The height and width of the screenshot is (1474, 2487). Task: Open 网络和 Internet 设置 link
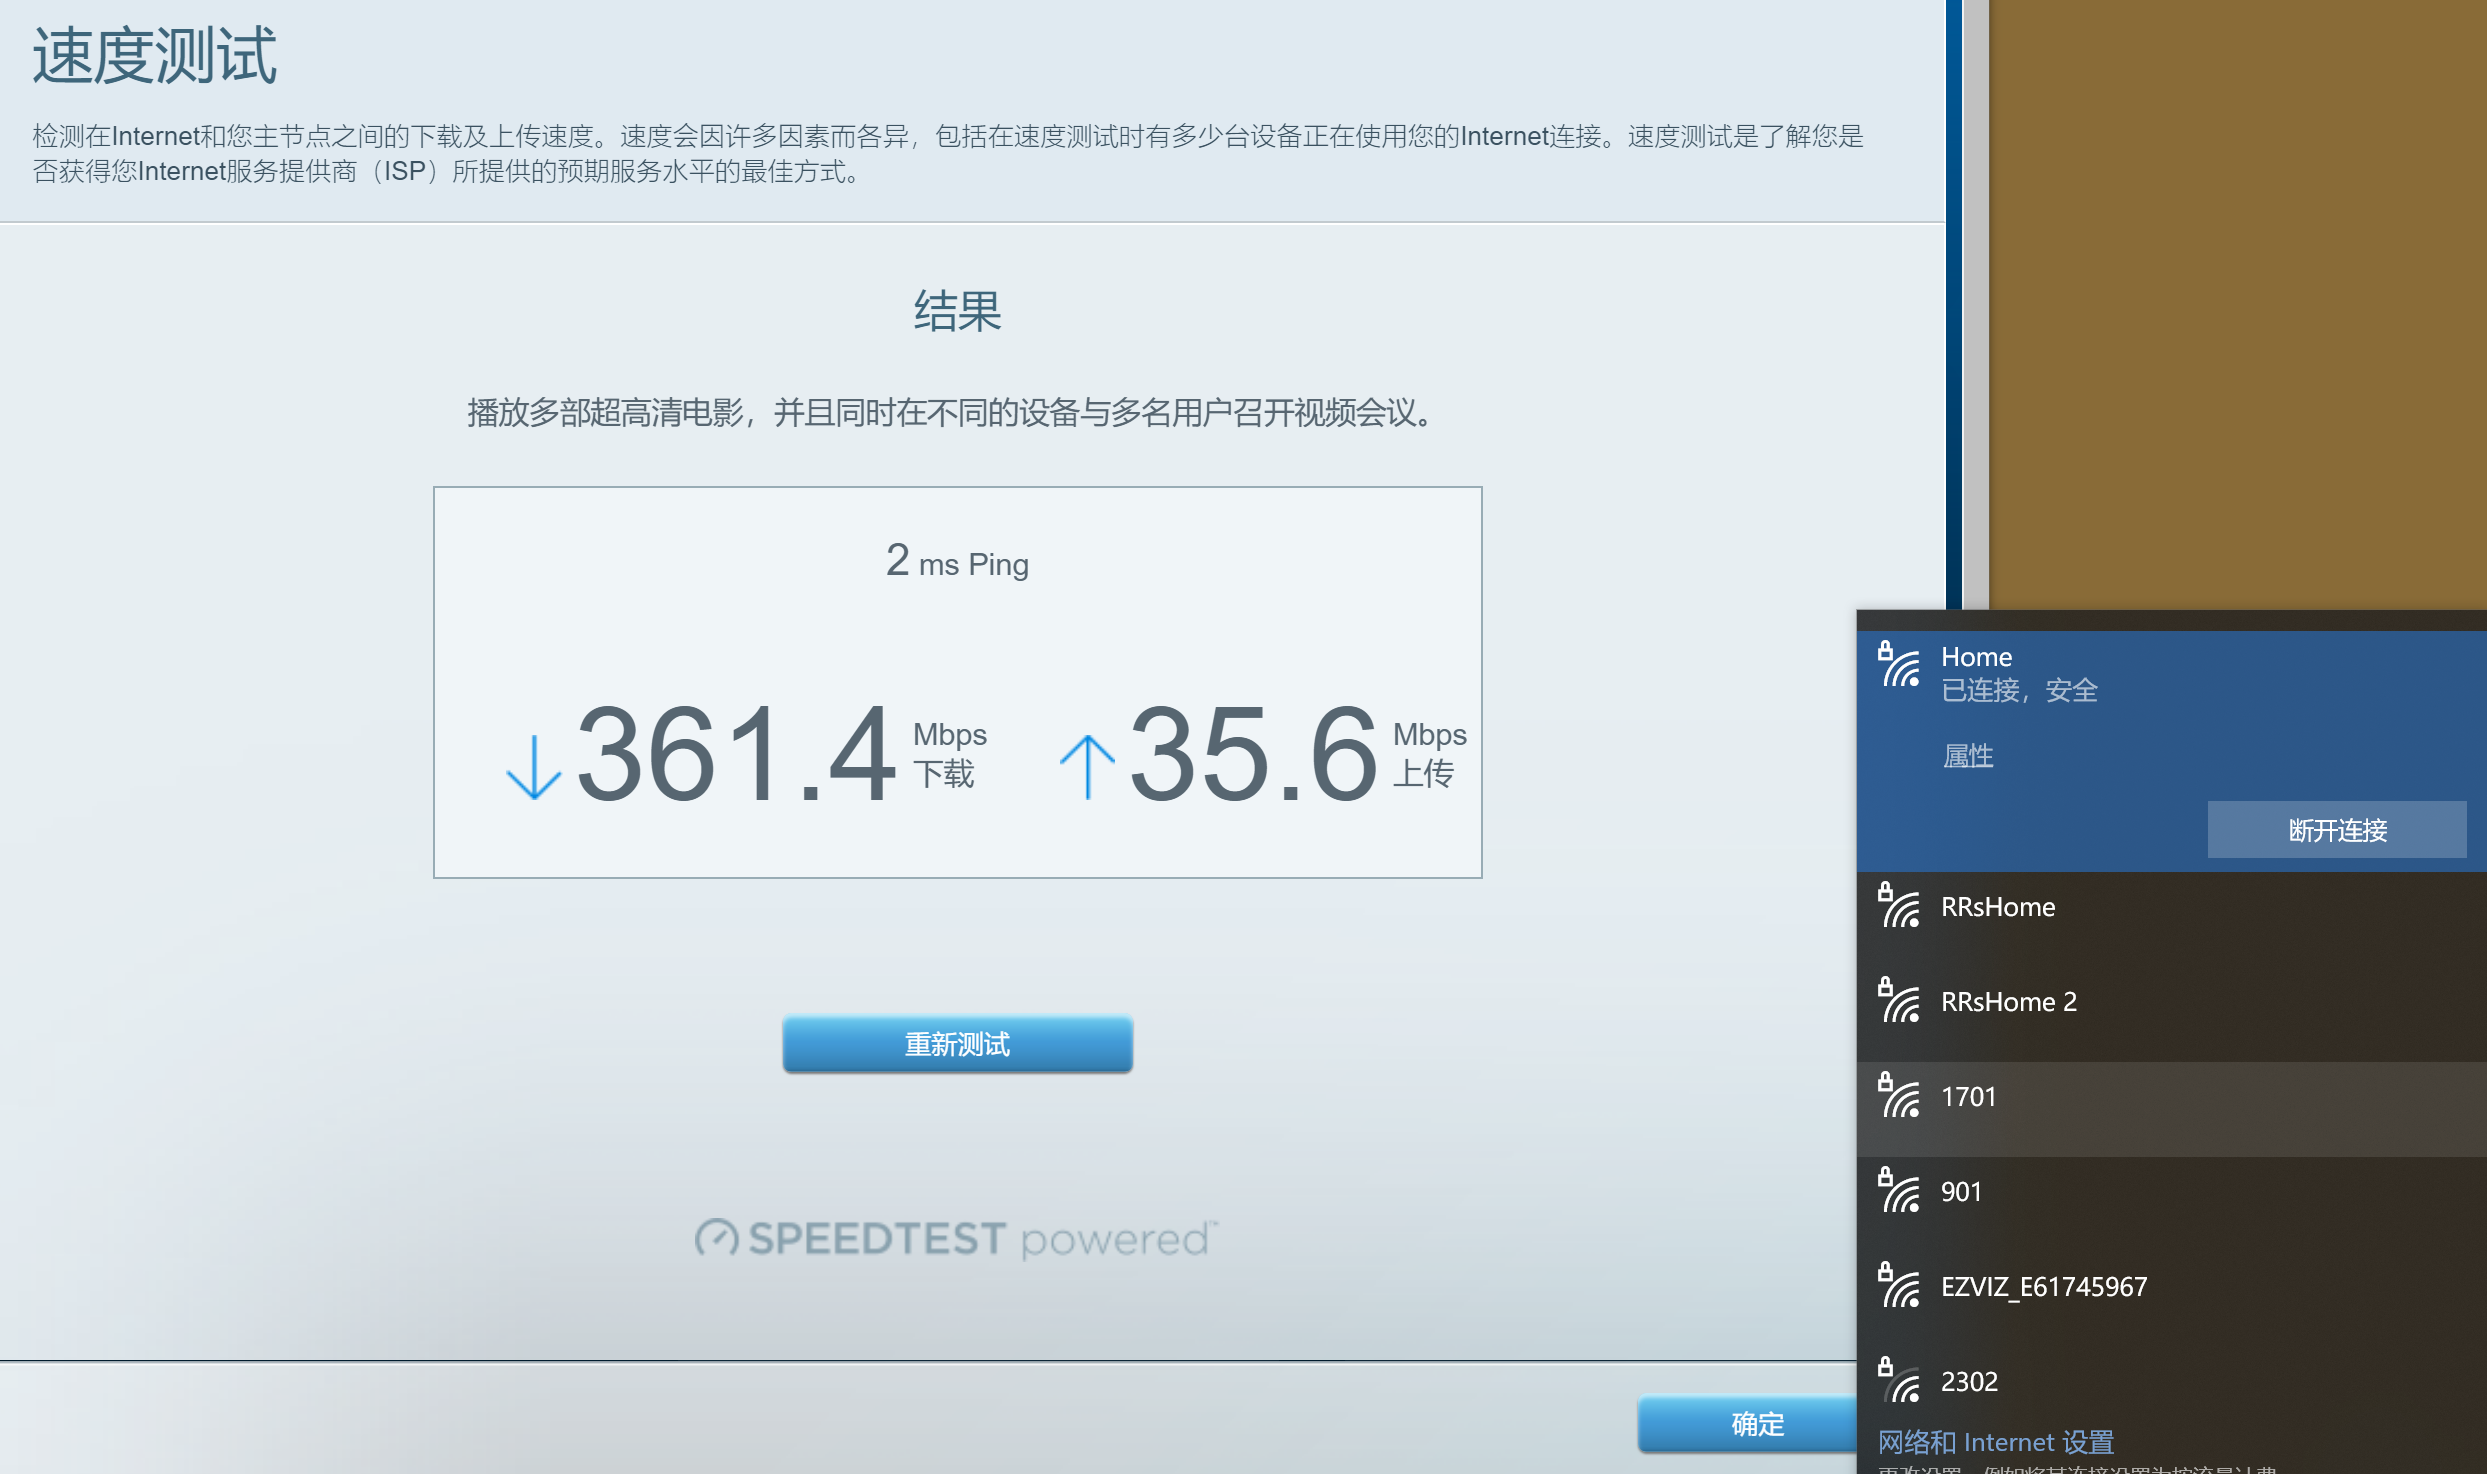click(1995, 1442)
